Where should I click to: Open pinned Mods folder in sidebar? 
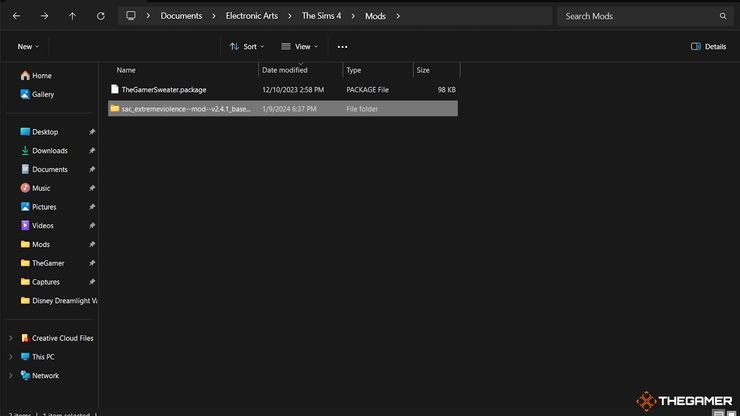[35, 244]
